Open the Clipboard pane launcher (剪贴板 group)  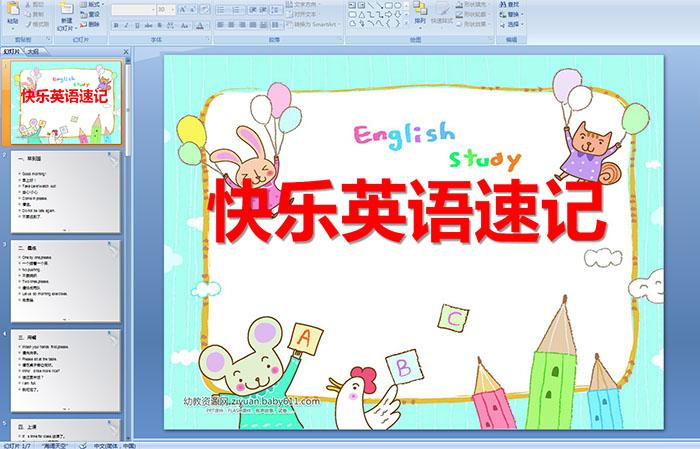point(48,40)
